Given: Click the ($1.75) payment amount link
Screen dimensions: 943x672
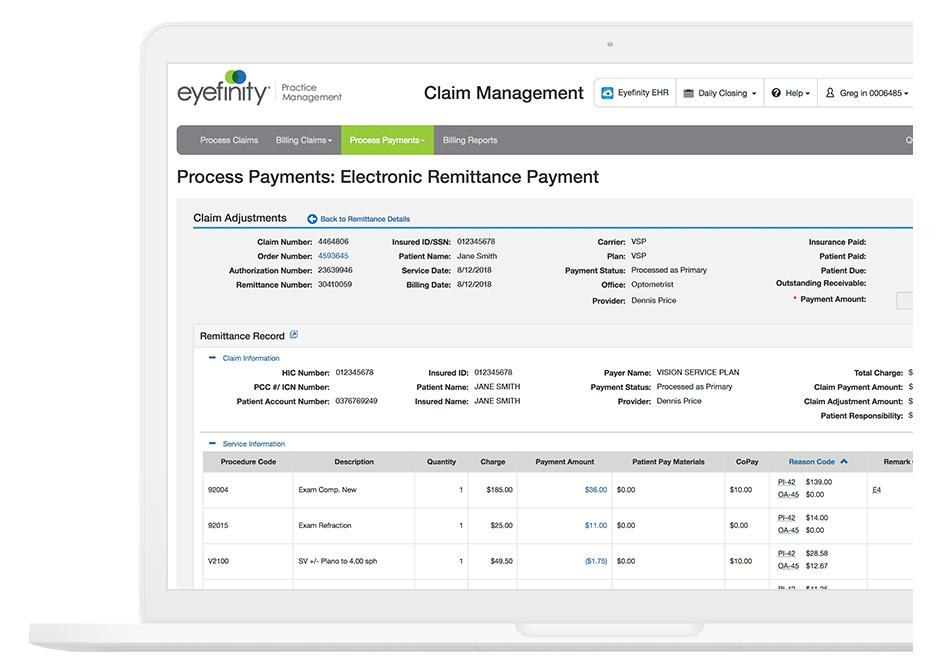Looking at the screenshot, I should click(596, 561).
